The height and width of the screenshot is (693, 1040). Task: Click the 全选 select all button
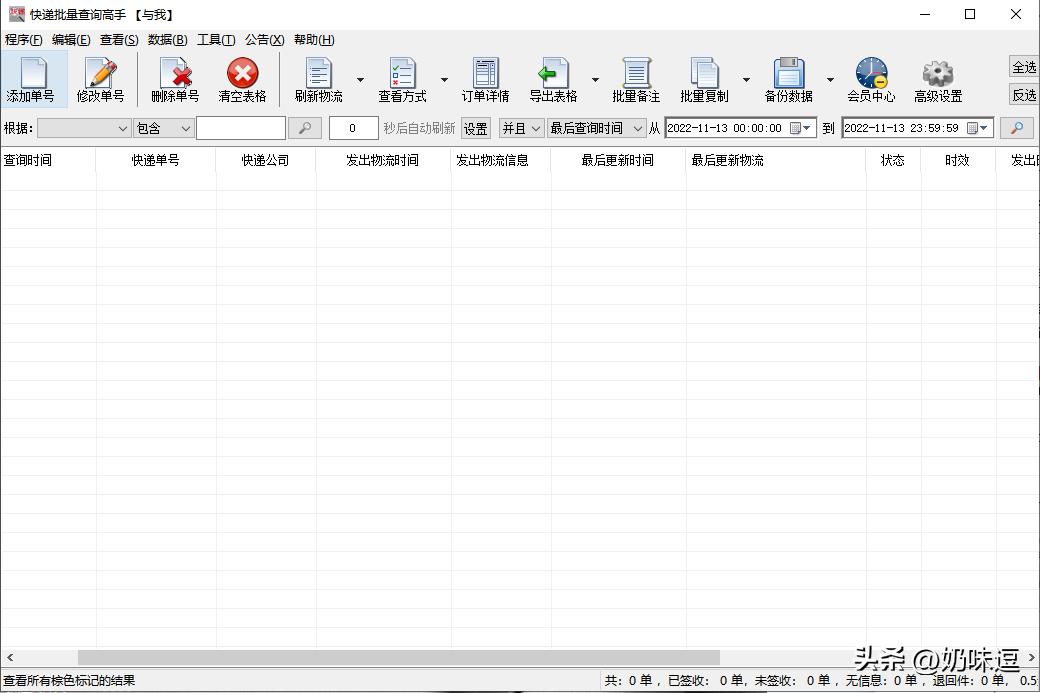click(1024, 68)
